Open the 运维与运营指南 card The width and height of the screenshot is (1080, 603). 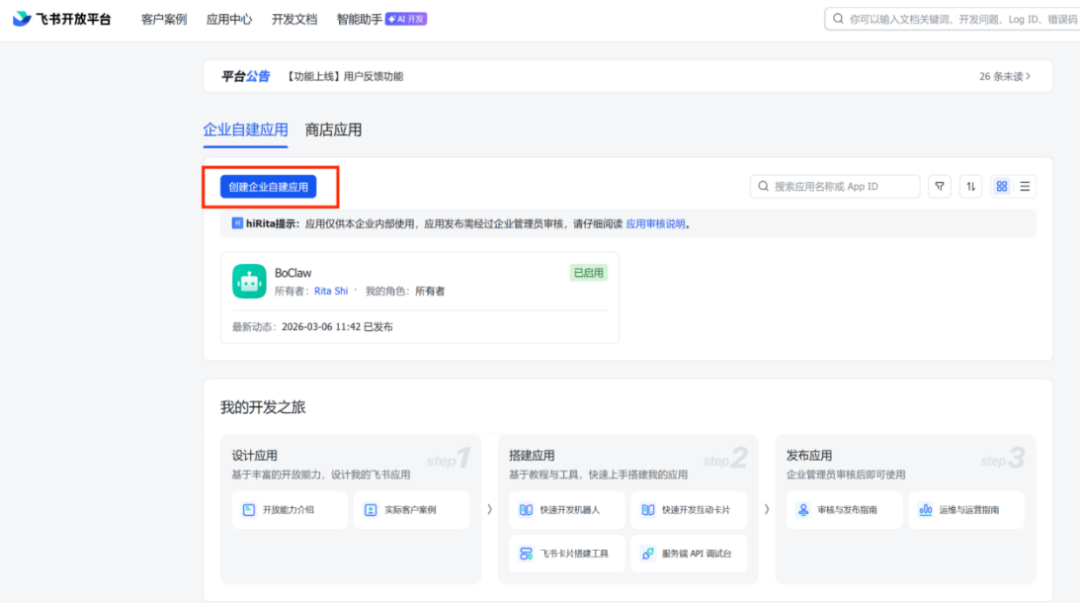pyautogui.click(x=966, y=510)
